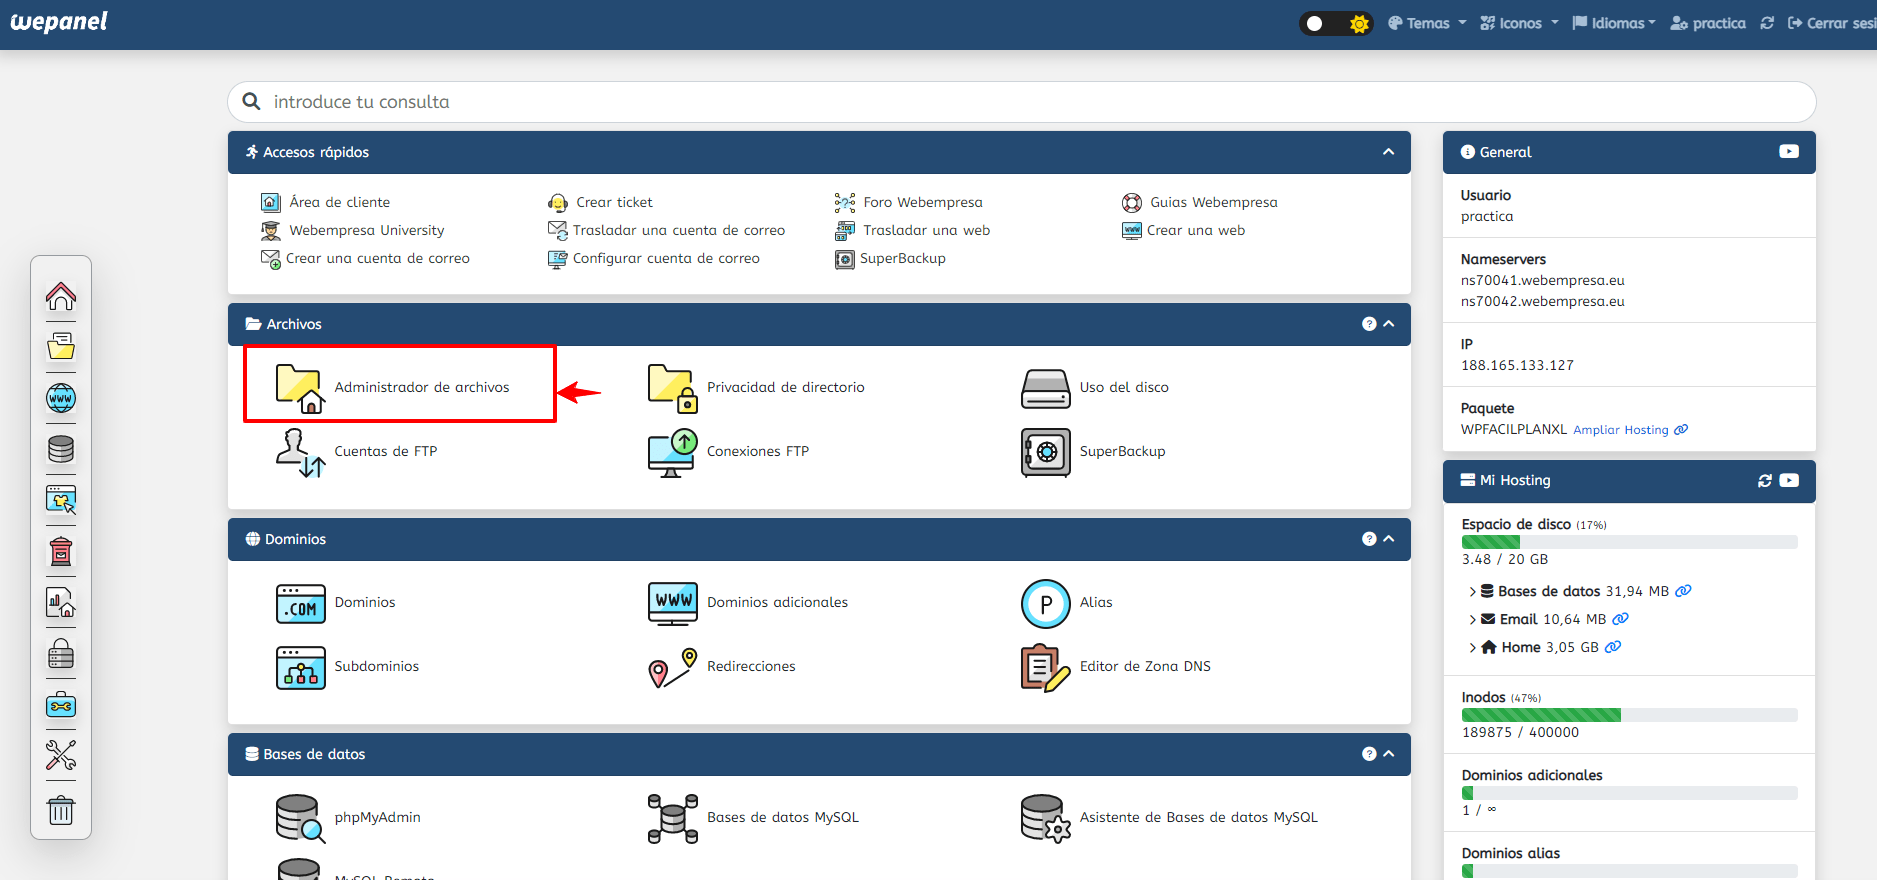Open Asistente de Bases de datos MySQL
The image size is (1877, 880).
coord(1169,818)
